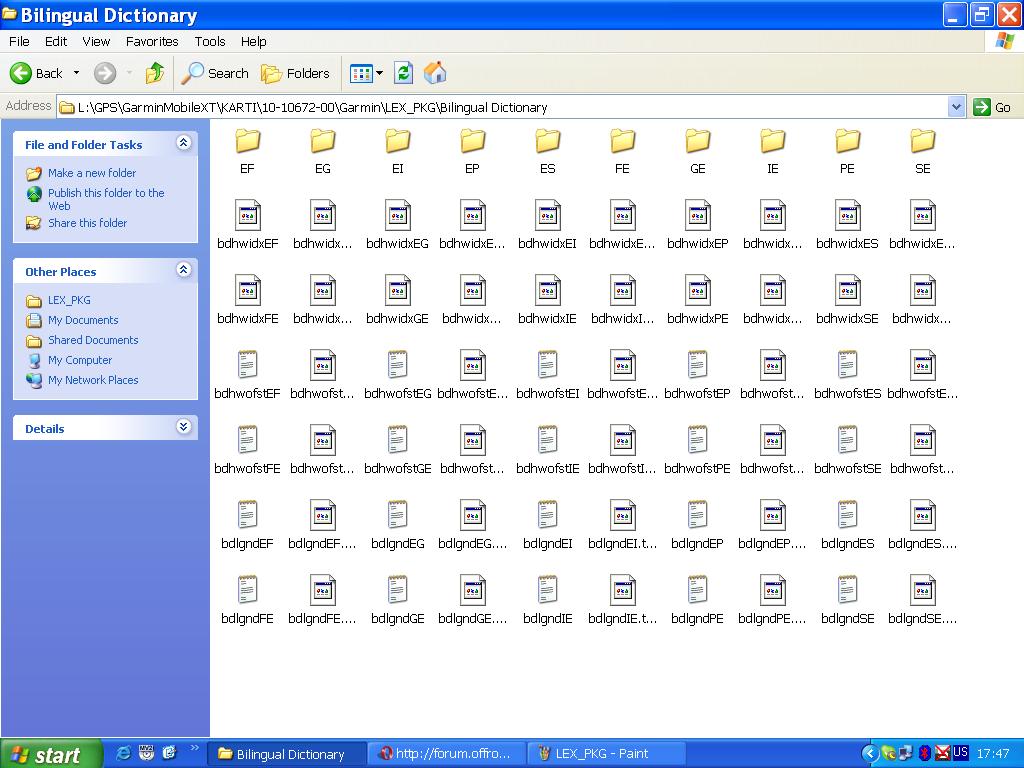Open the Favorites menu
1024x768 pixels.
[x=152, y=41]
